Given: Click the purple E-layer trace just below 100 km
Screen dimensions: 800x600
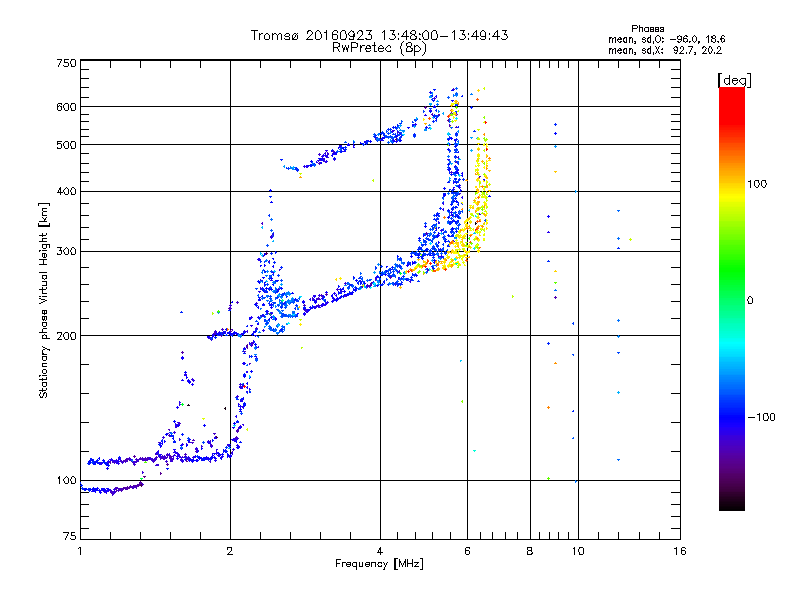Looking at the screenshot, I should tap(112, 489).
